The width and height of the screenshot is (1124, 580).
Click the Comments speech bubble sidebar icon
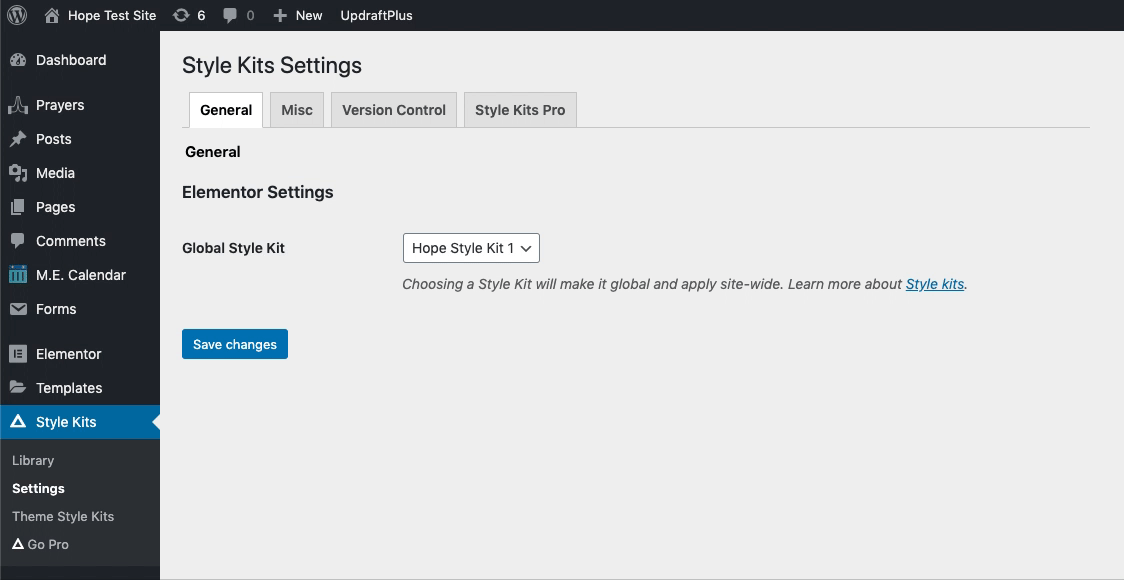click(x=18, y=241)
